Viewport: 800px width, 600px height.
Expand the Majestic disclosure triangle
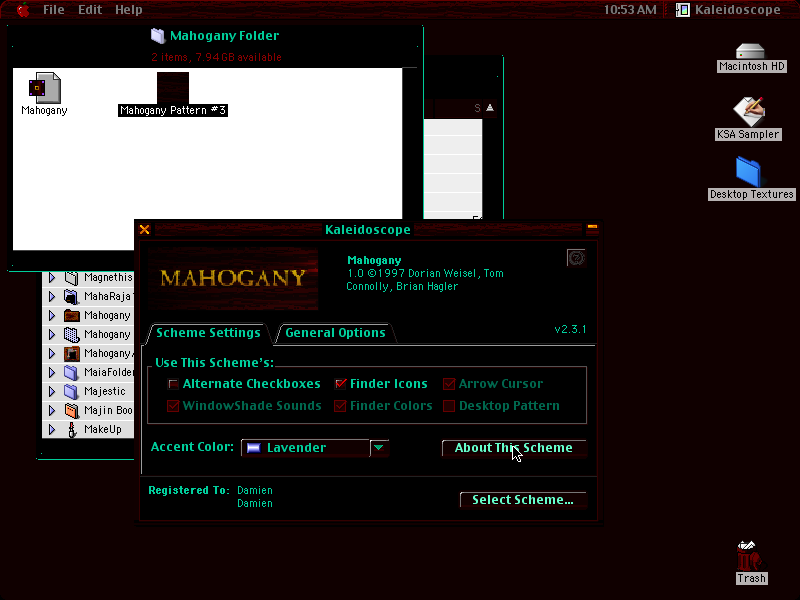coord(52,391)
